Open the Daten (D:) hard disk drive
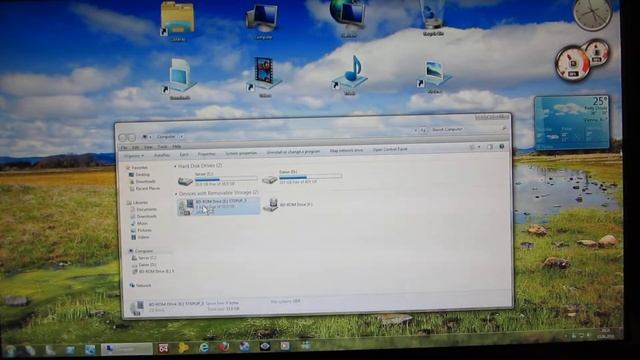 point(302,177)
